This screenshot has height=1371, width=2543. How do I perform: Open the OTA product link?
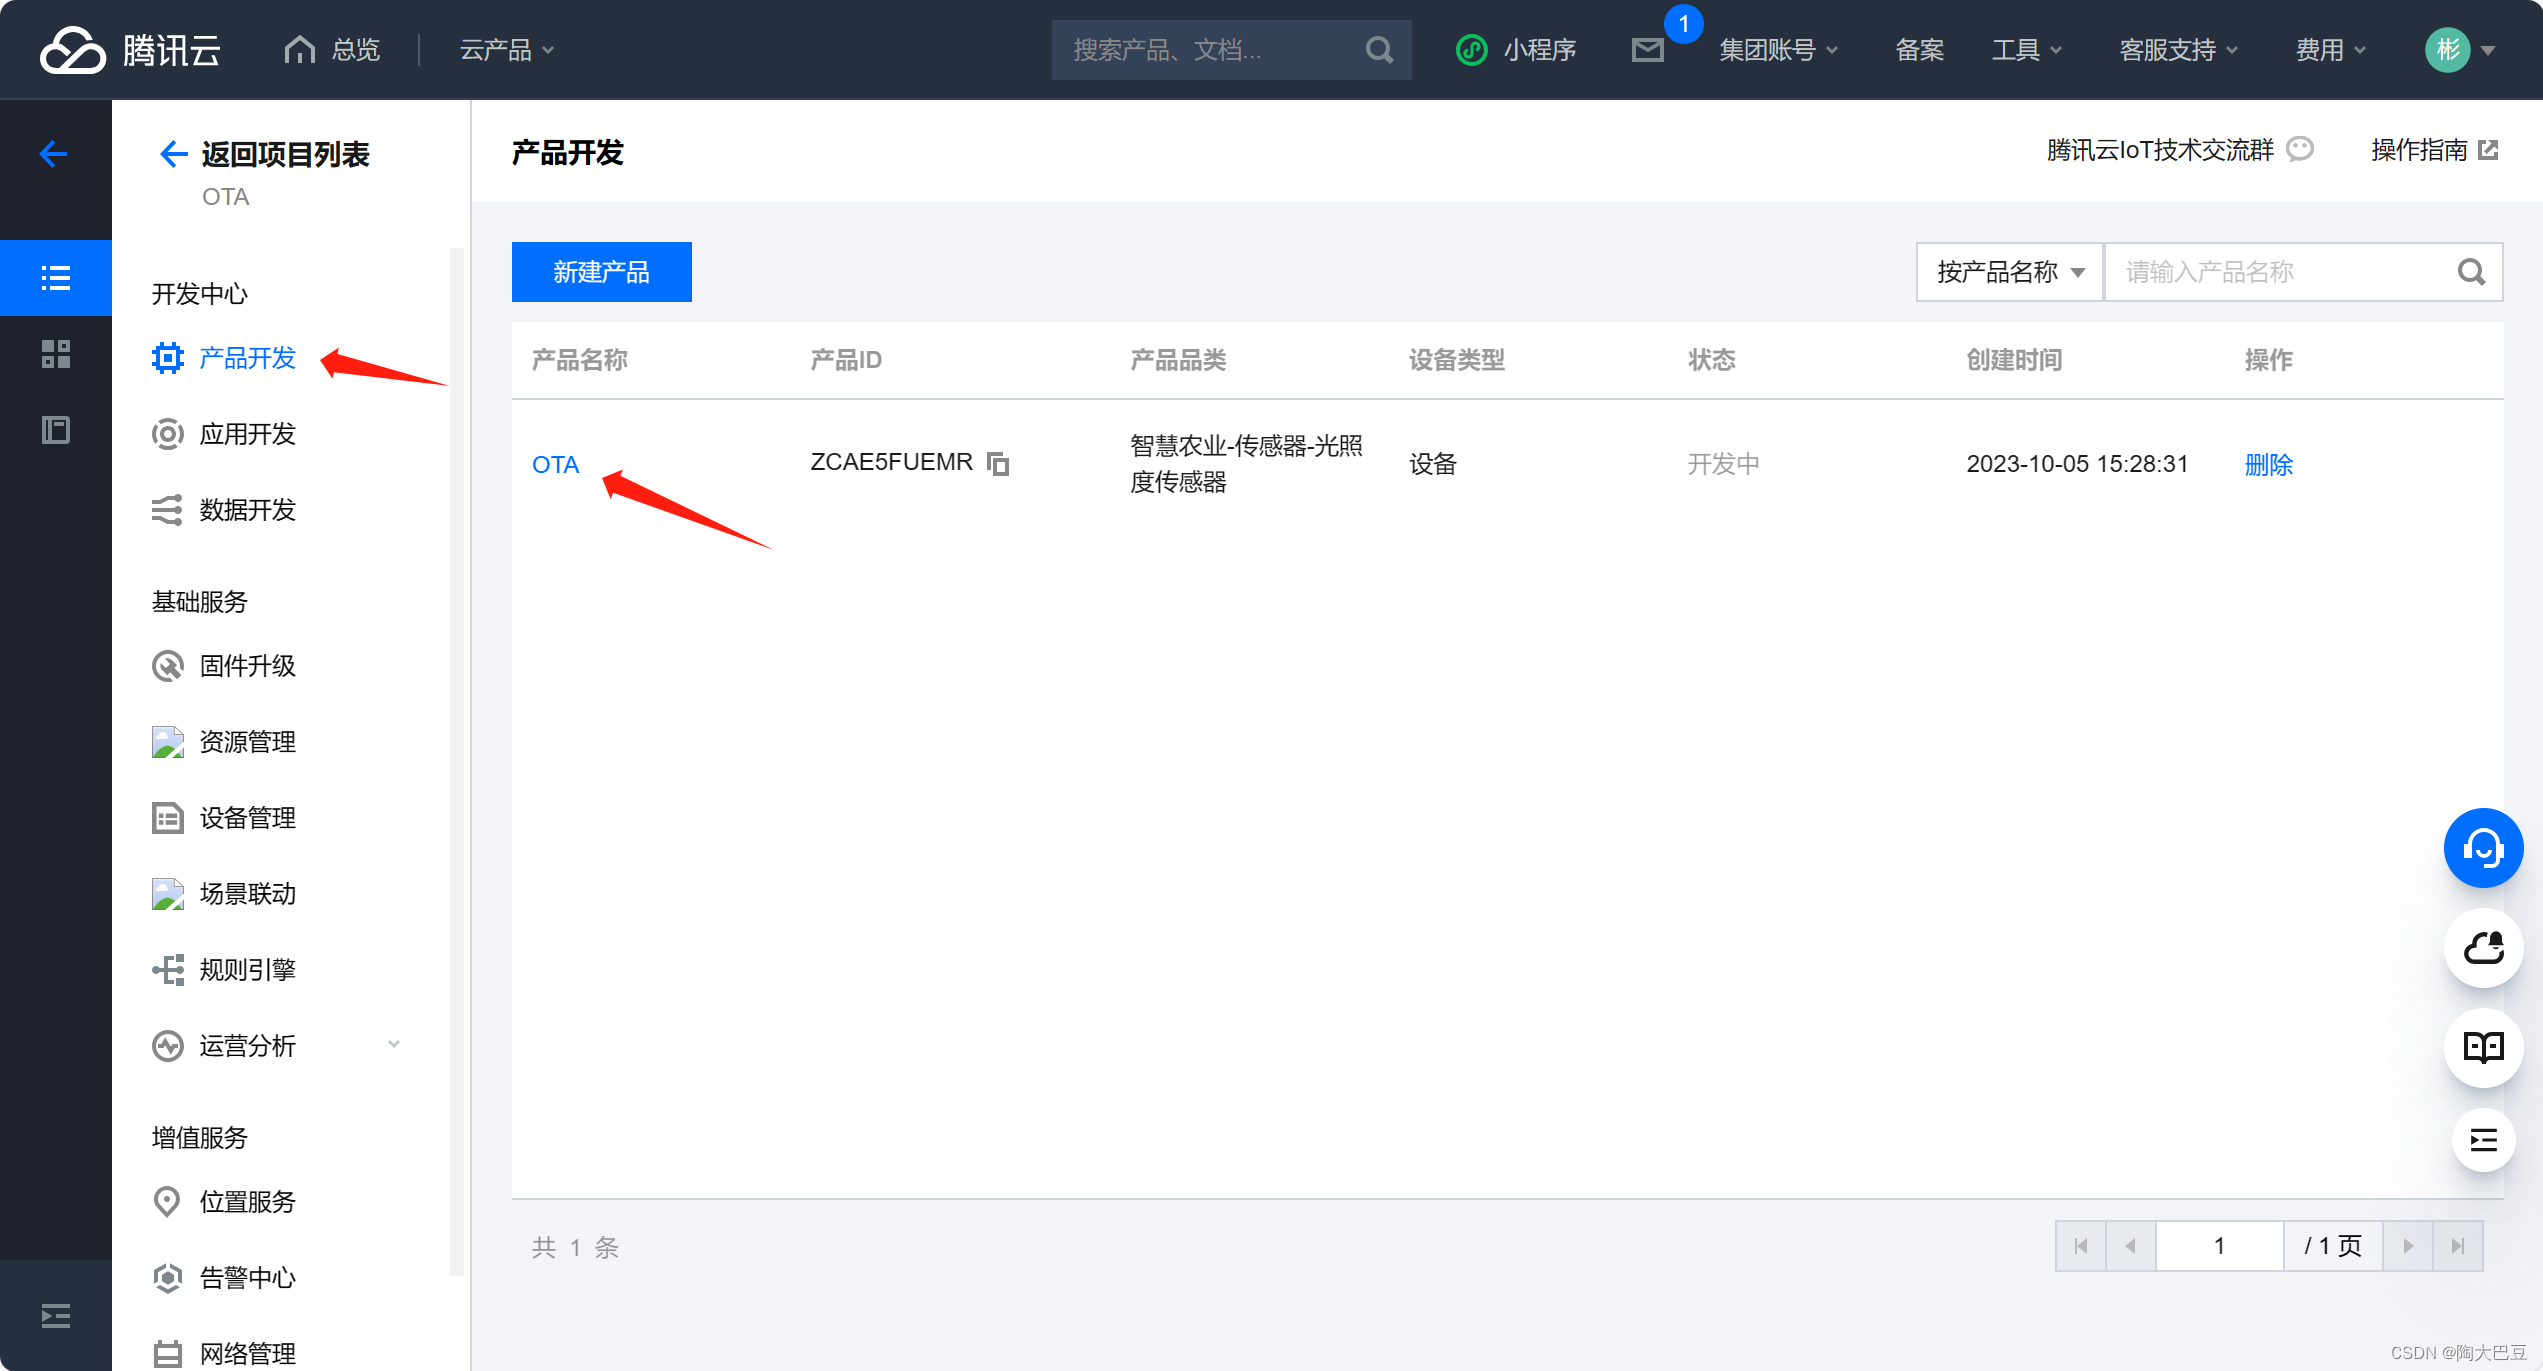coord(555,465)
